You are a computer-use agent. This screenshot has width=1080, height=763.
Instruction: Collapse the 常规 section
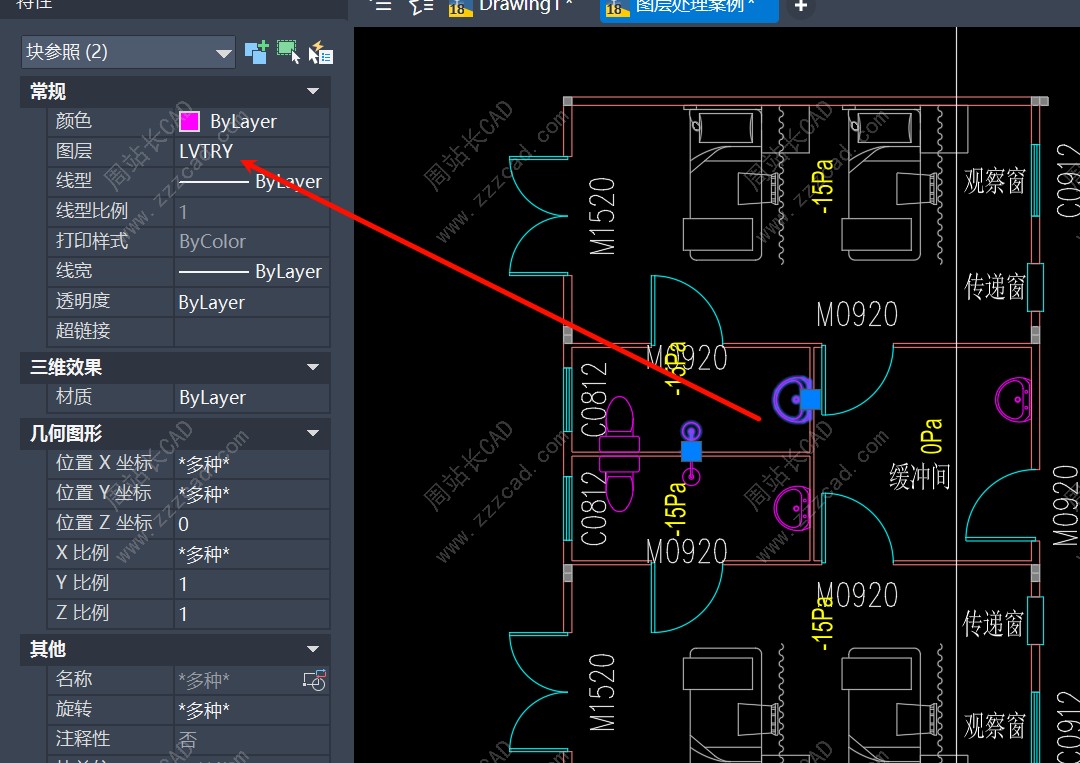313,92
